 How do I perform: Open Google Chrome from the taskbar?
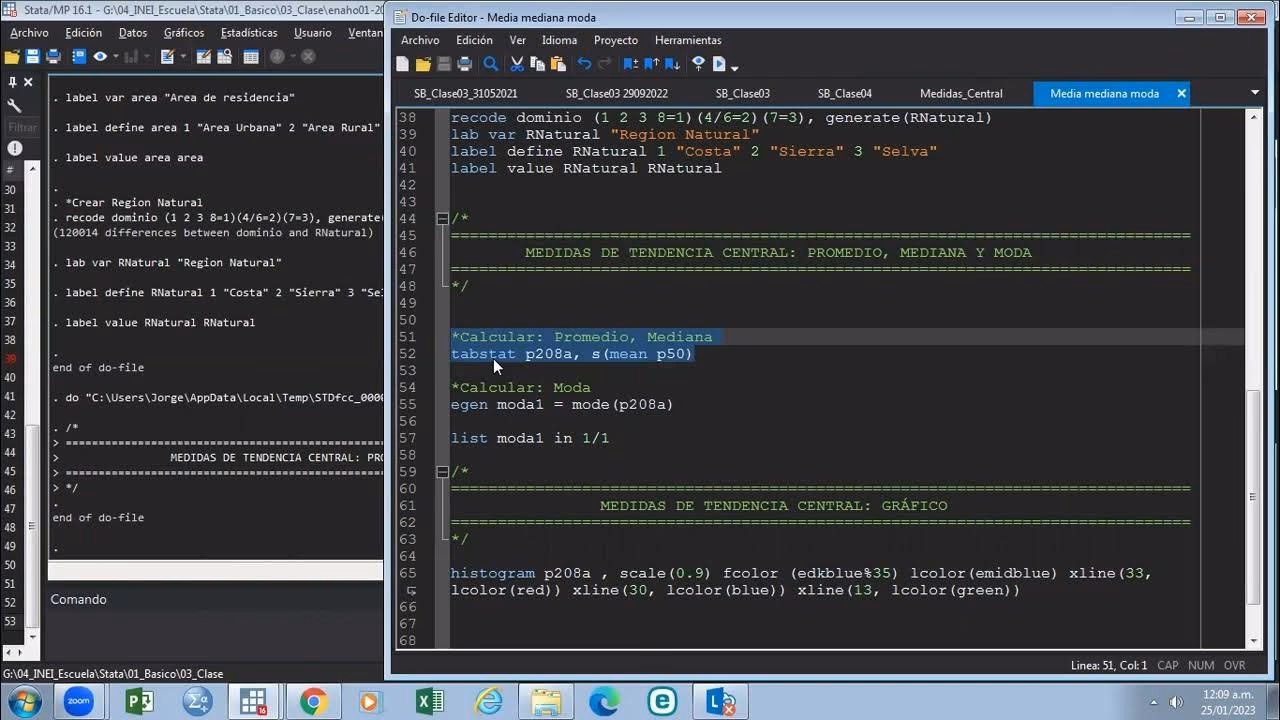[312, 702]
